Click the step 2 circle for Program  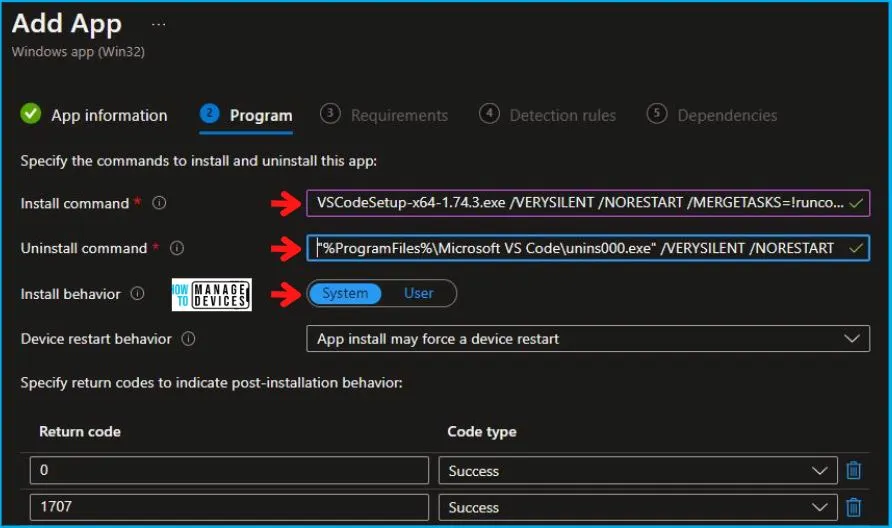(210, 113)
